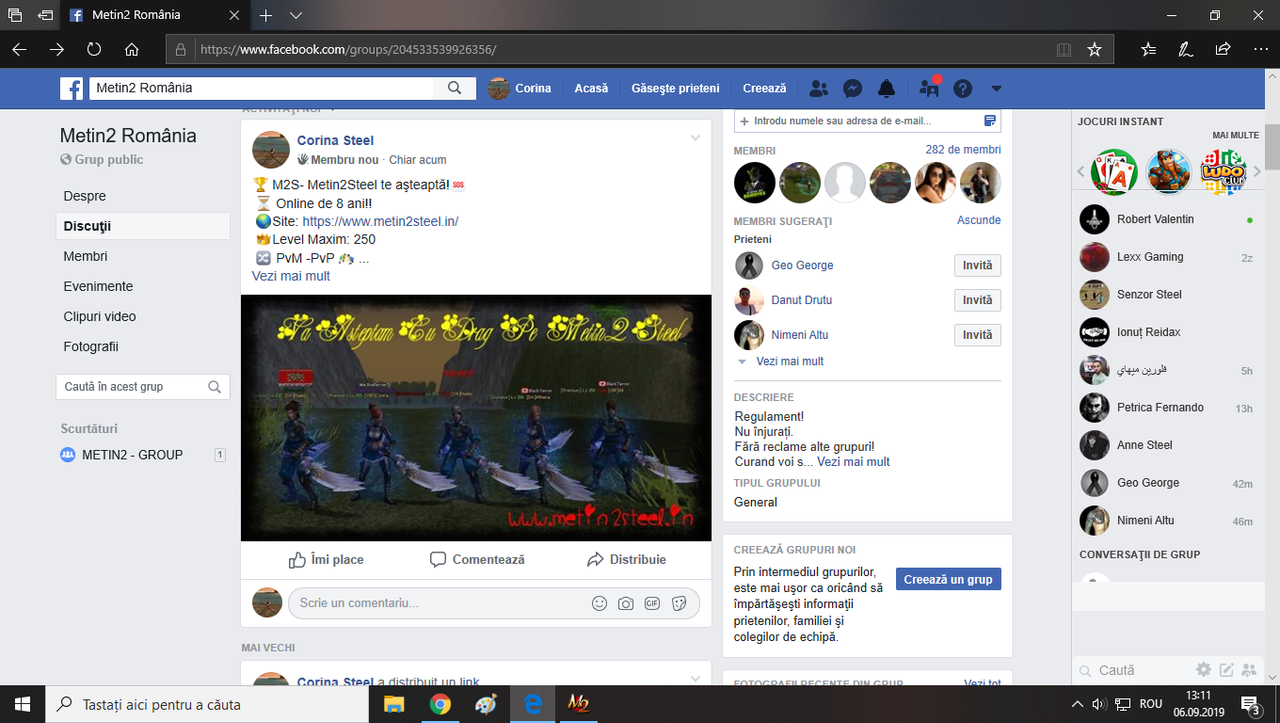This screenshot has width=1280, height=723.
Task: Open Windows Start menu
Action: 22,704
